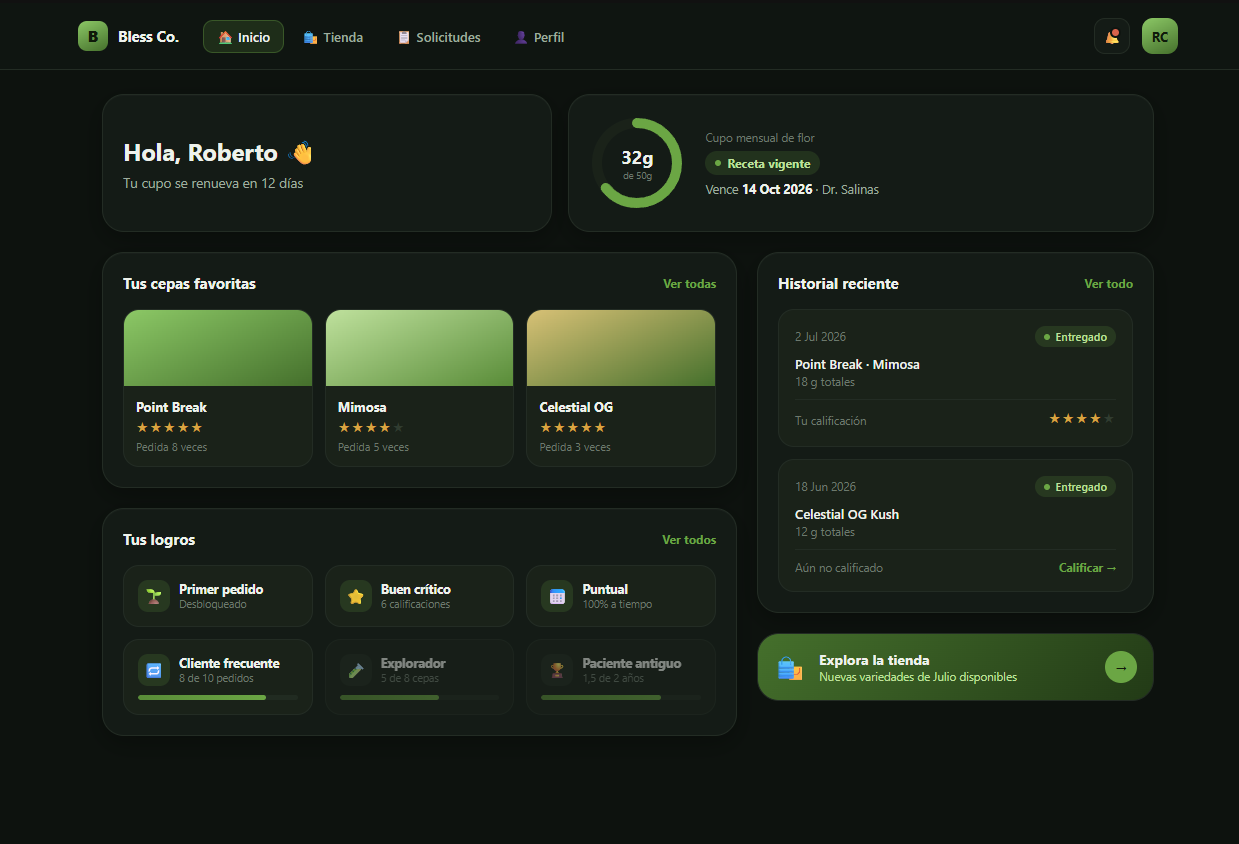Click the Cliente frecuente refresh icon
Screen dimensions: 1239x844
point(154,670)
